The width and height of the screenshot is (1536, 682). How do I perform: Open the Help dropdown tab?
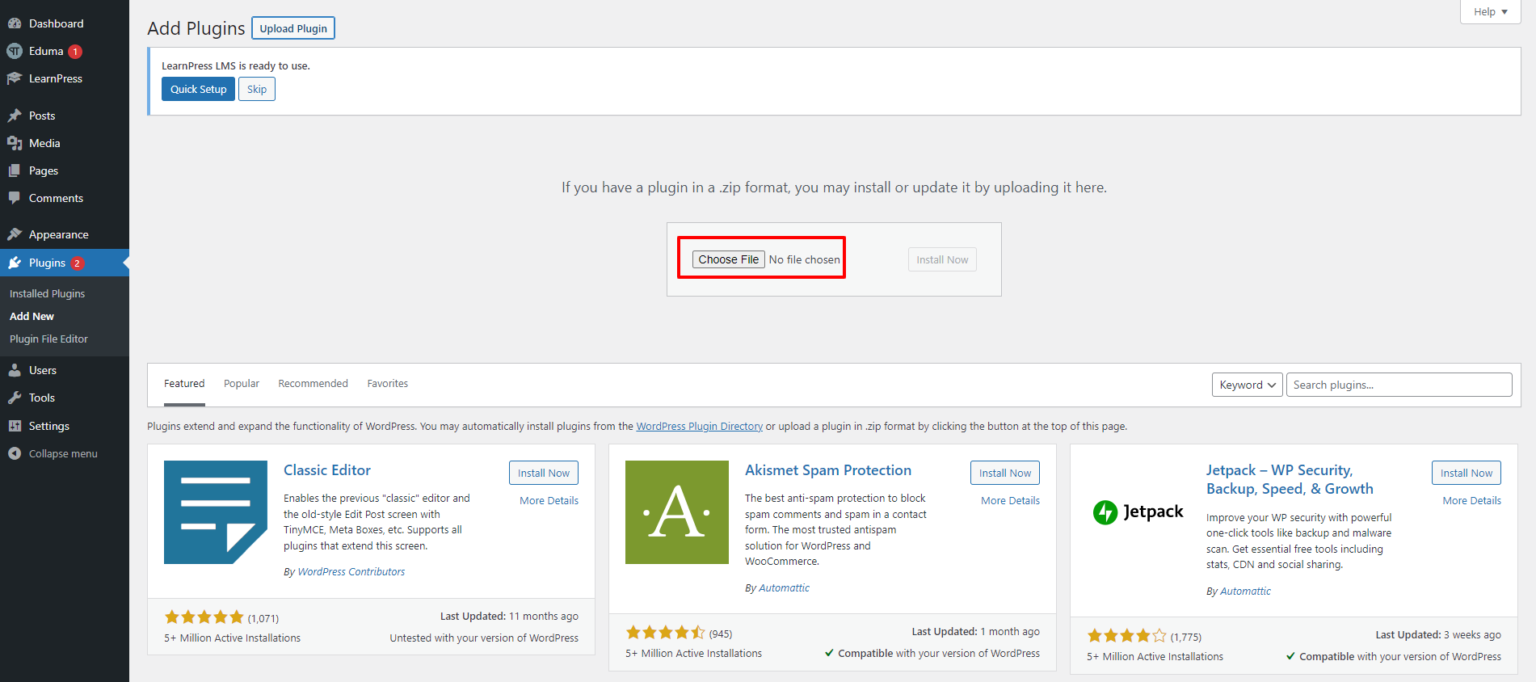(1491, 12)
